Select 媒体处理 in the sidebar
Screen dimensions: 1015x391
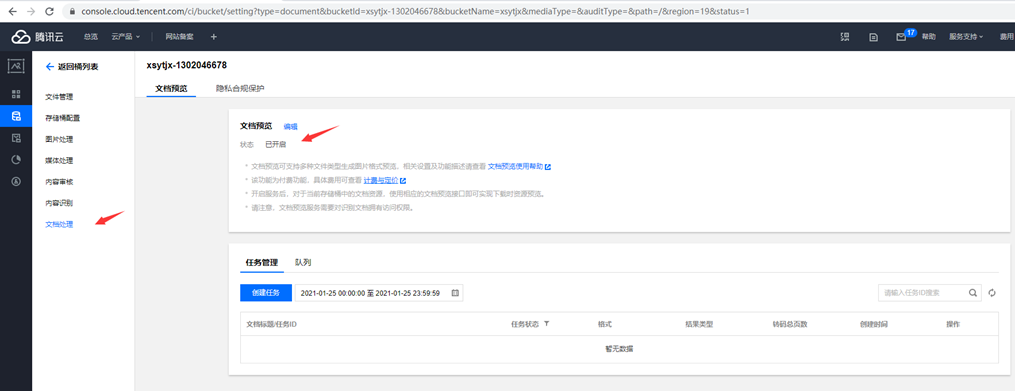tap(59, 161)
